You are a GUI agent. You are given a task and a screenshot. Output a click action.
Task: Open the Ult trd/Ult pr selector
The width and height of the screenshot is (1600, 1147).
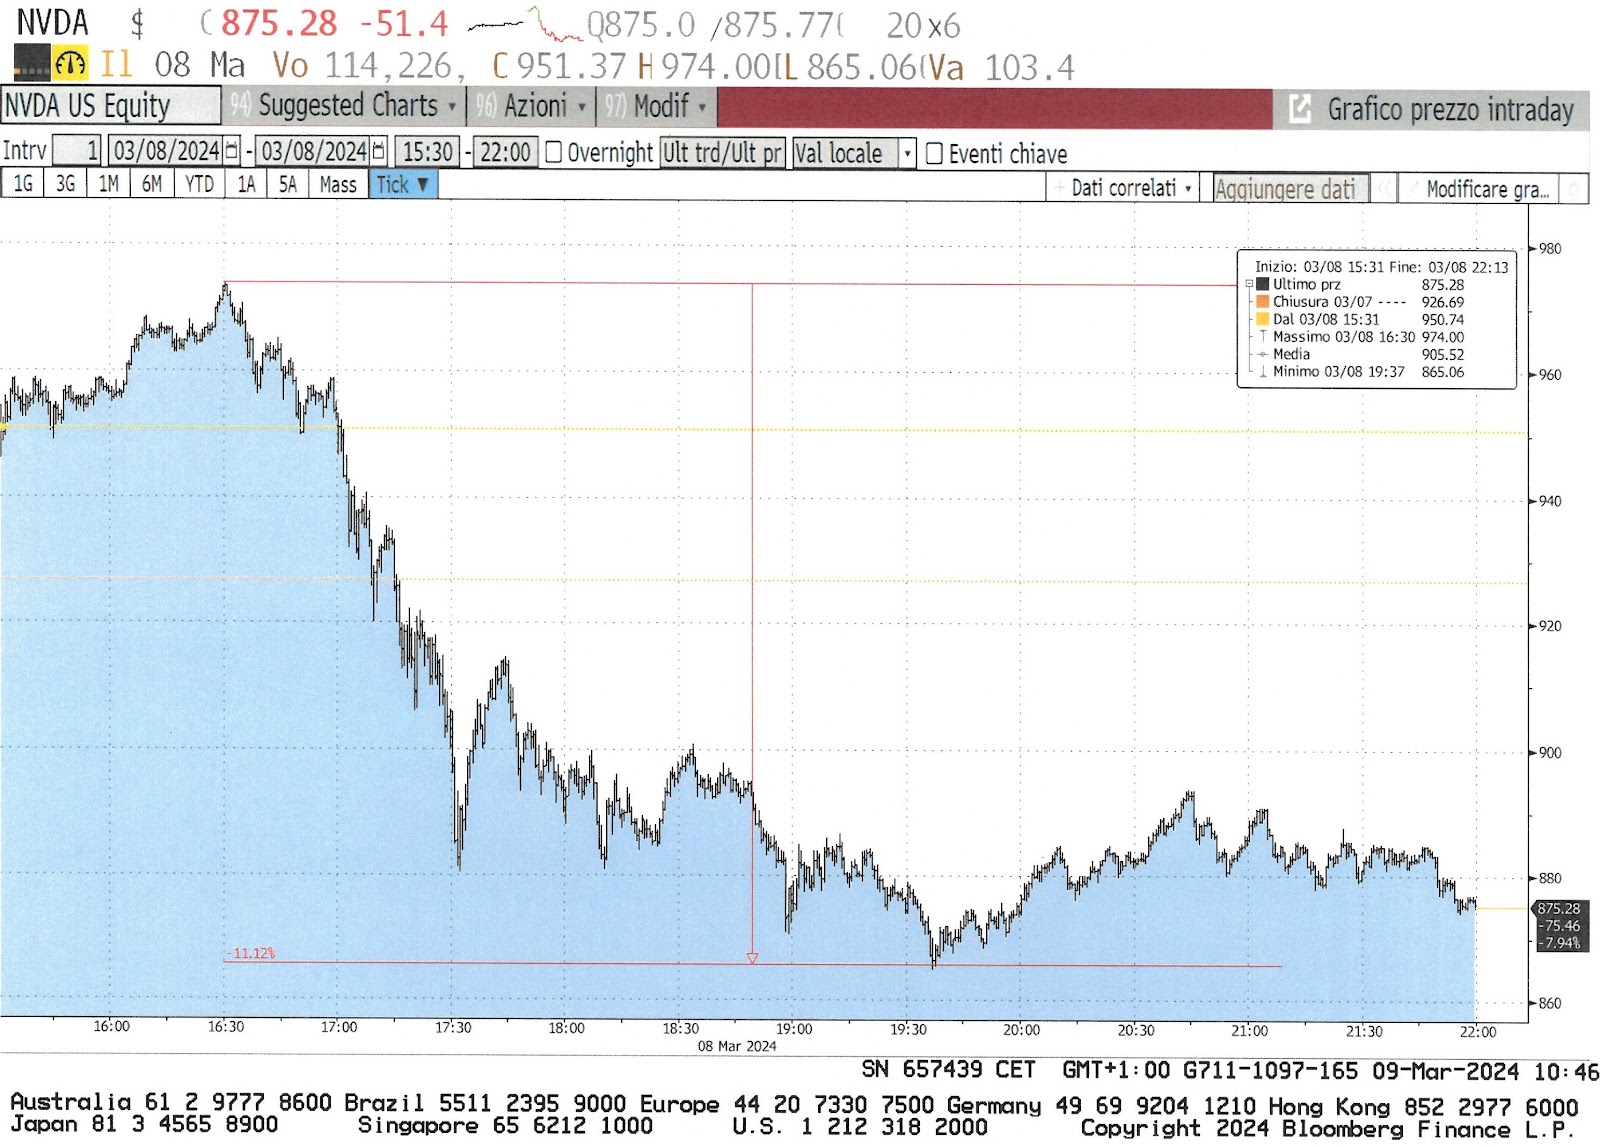(723, 152)
